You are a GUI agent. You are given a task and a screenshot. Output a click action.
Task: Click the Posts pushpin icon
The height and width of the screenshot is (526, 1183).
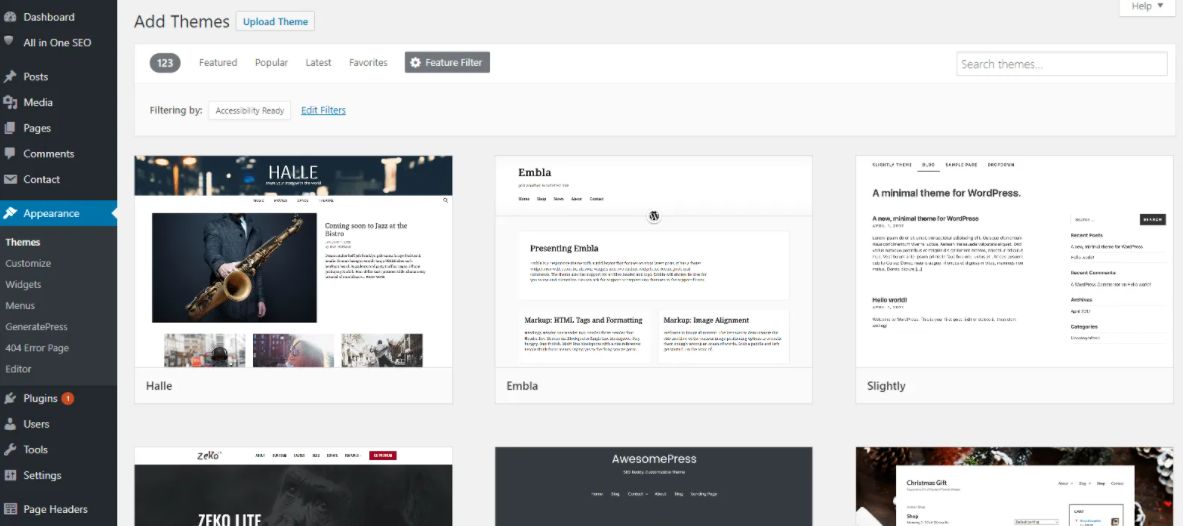(10, 76)
